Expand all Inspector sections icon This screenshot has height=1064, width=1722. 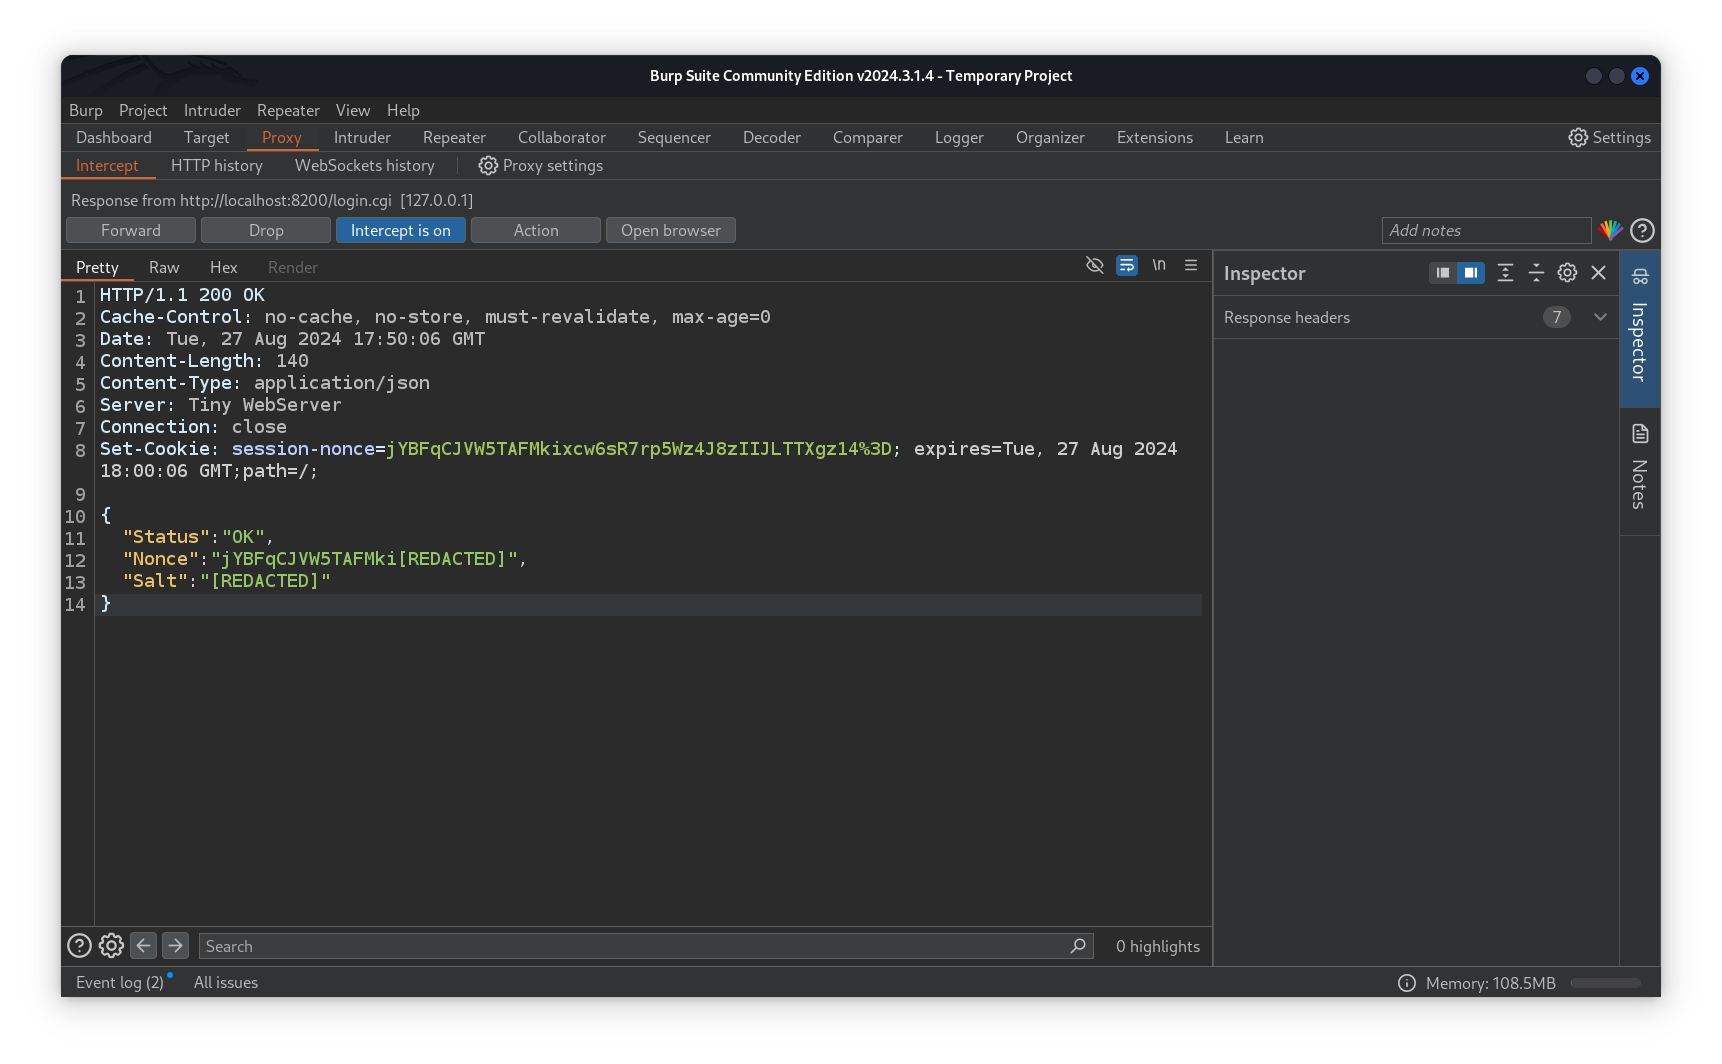[1505, 273]
